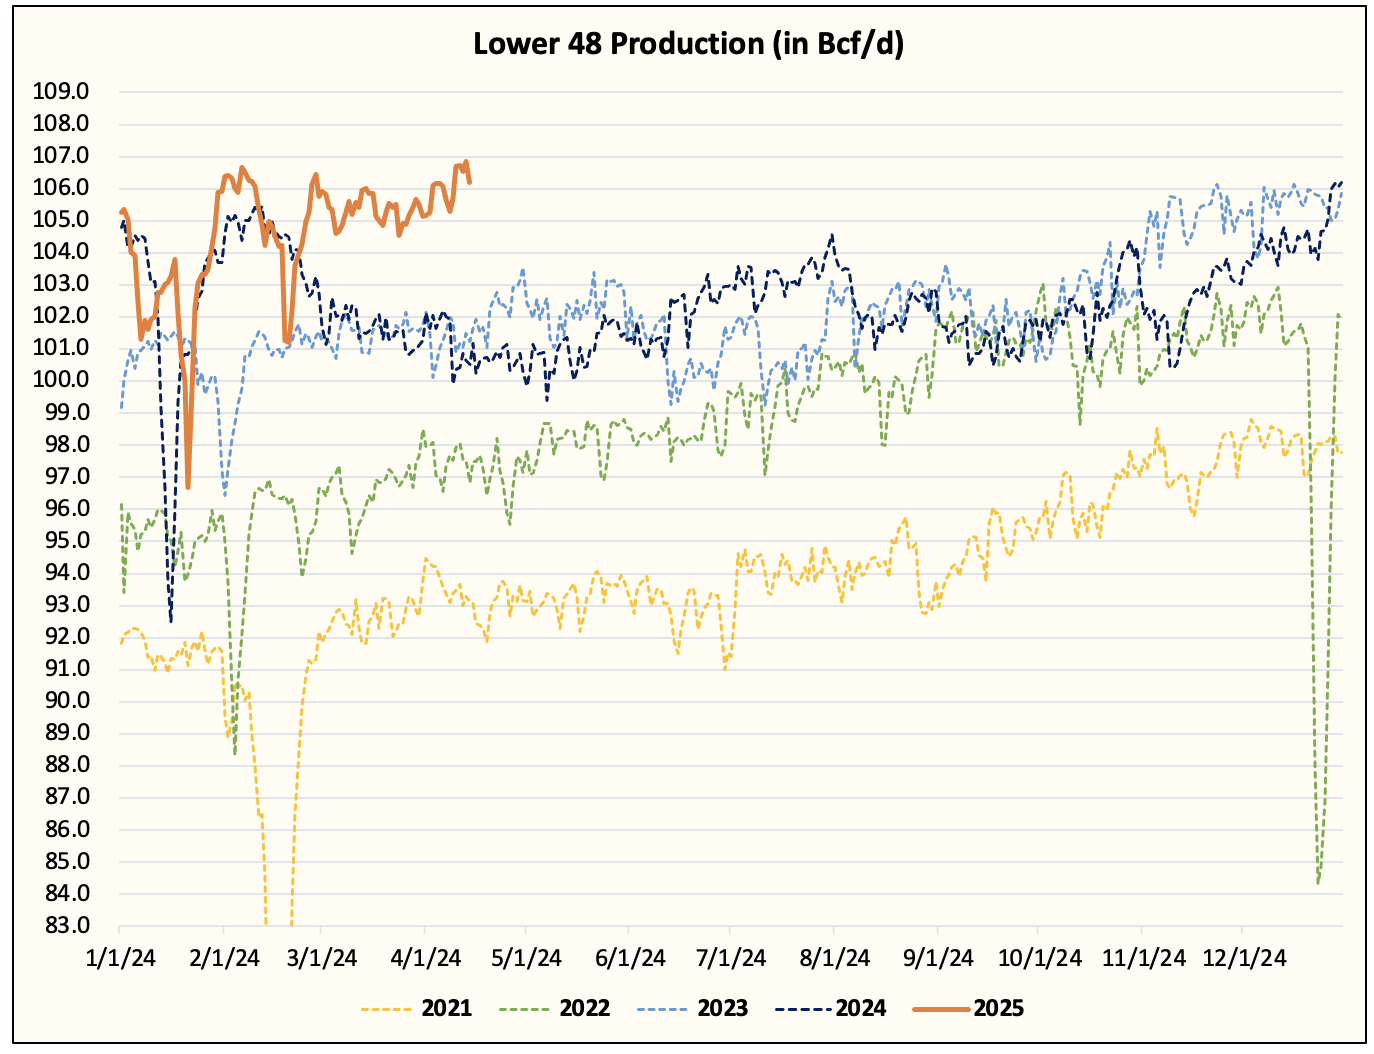Click the 99.0 y-axis label
The image size is (1374, 1054).
pyautogui.click(x=66, y=411)
